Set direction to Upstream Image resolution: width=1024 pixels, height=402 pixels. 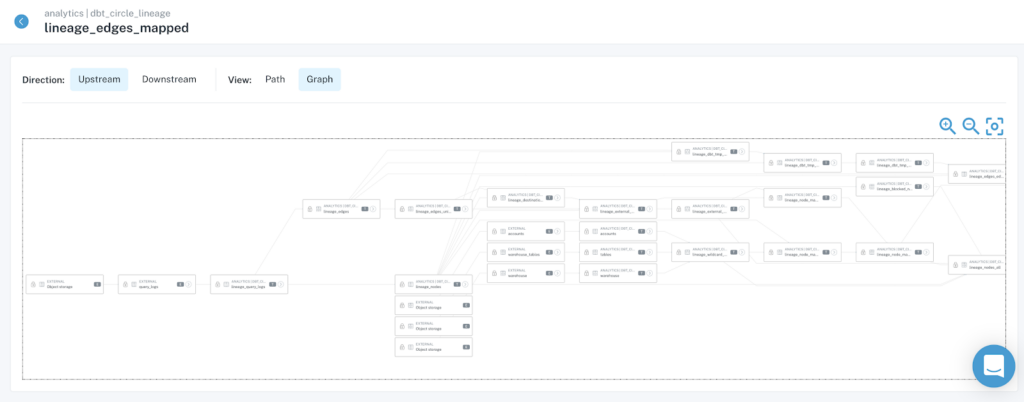coord(99,79)
